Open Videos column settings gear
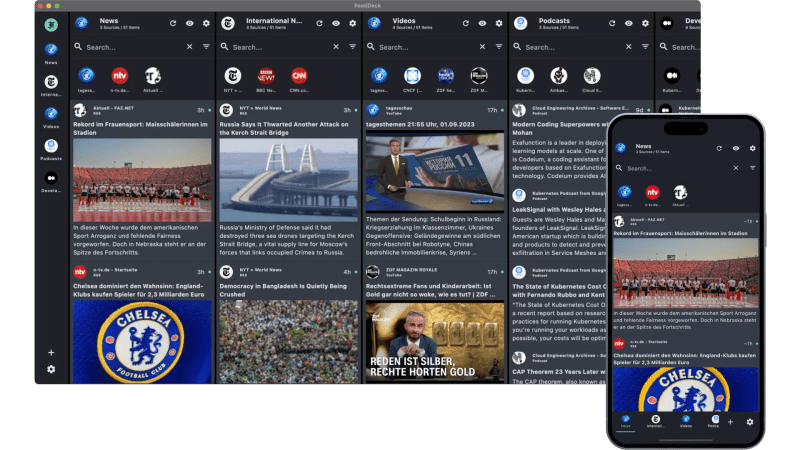800x450 pixels. [x=499, y=23]
